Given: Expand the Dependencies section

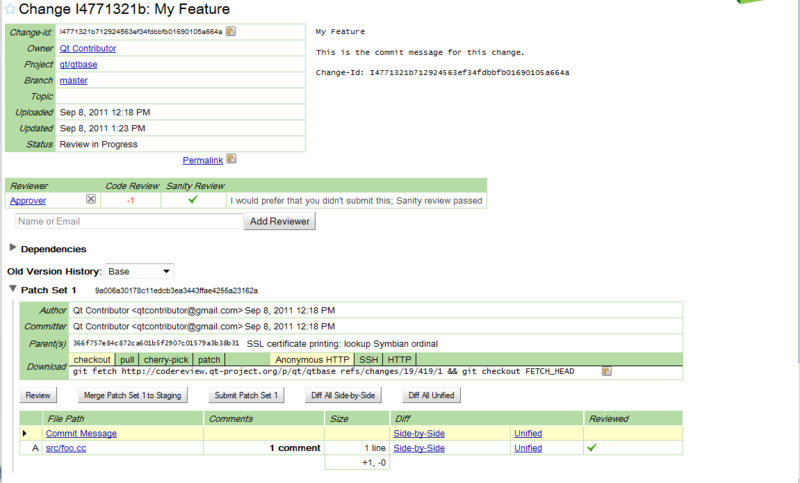Looking at the screenshot, I should click(12, 248).
